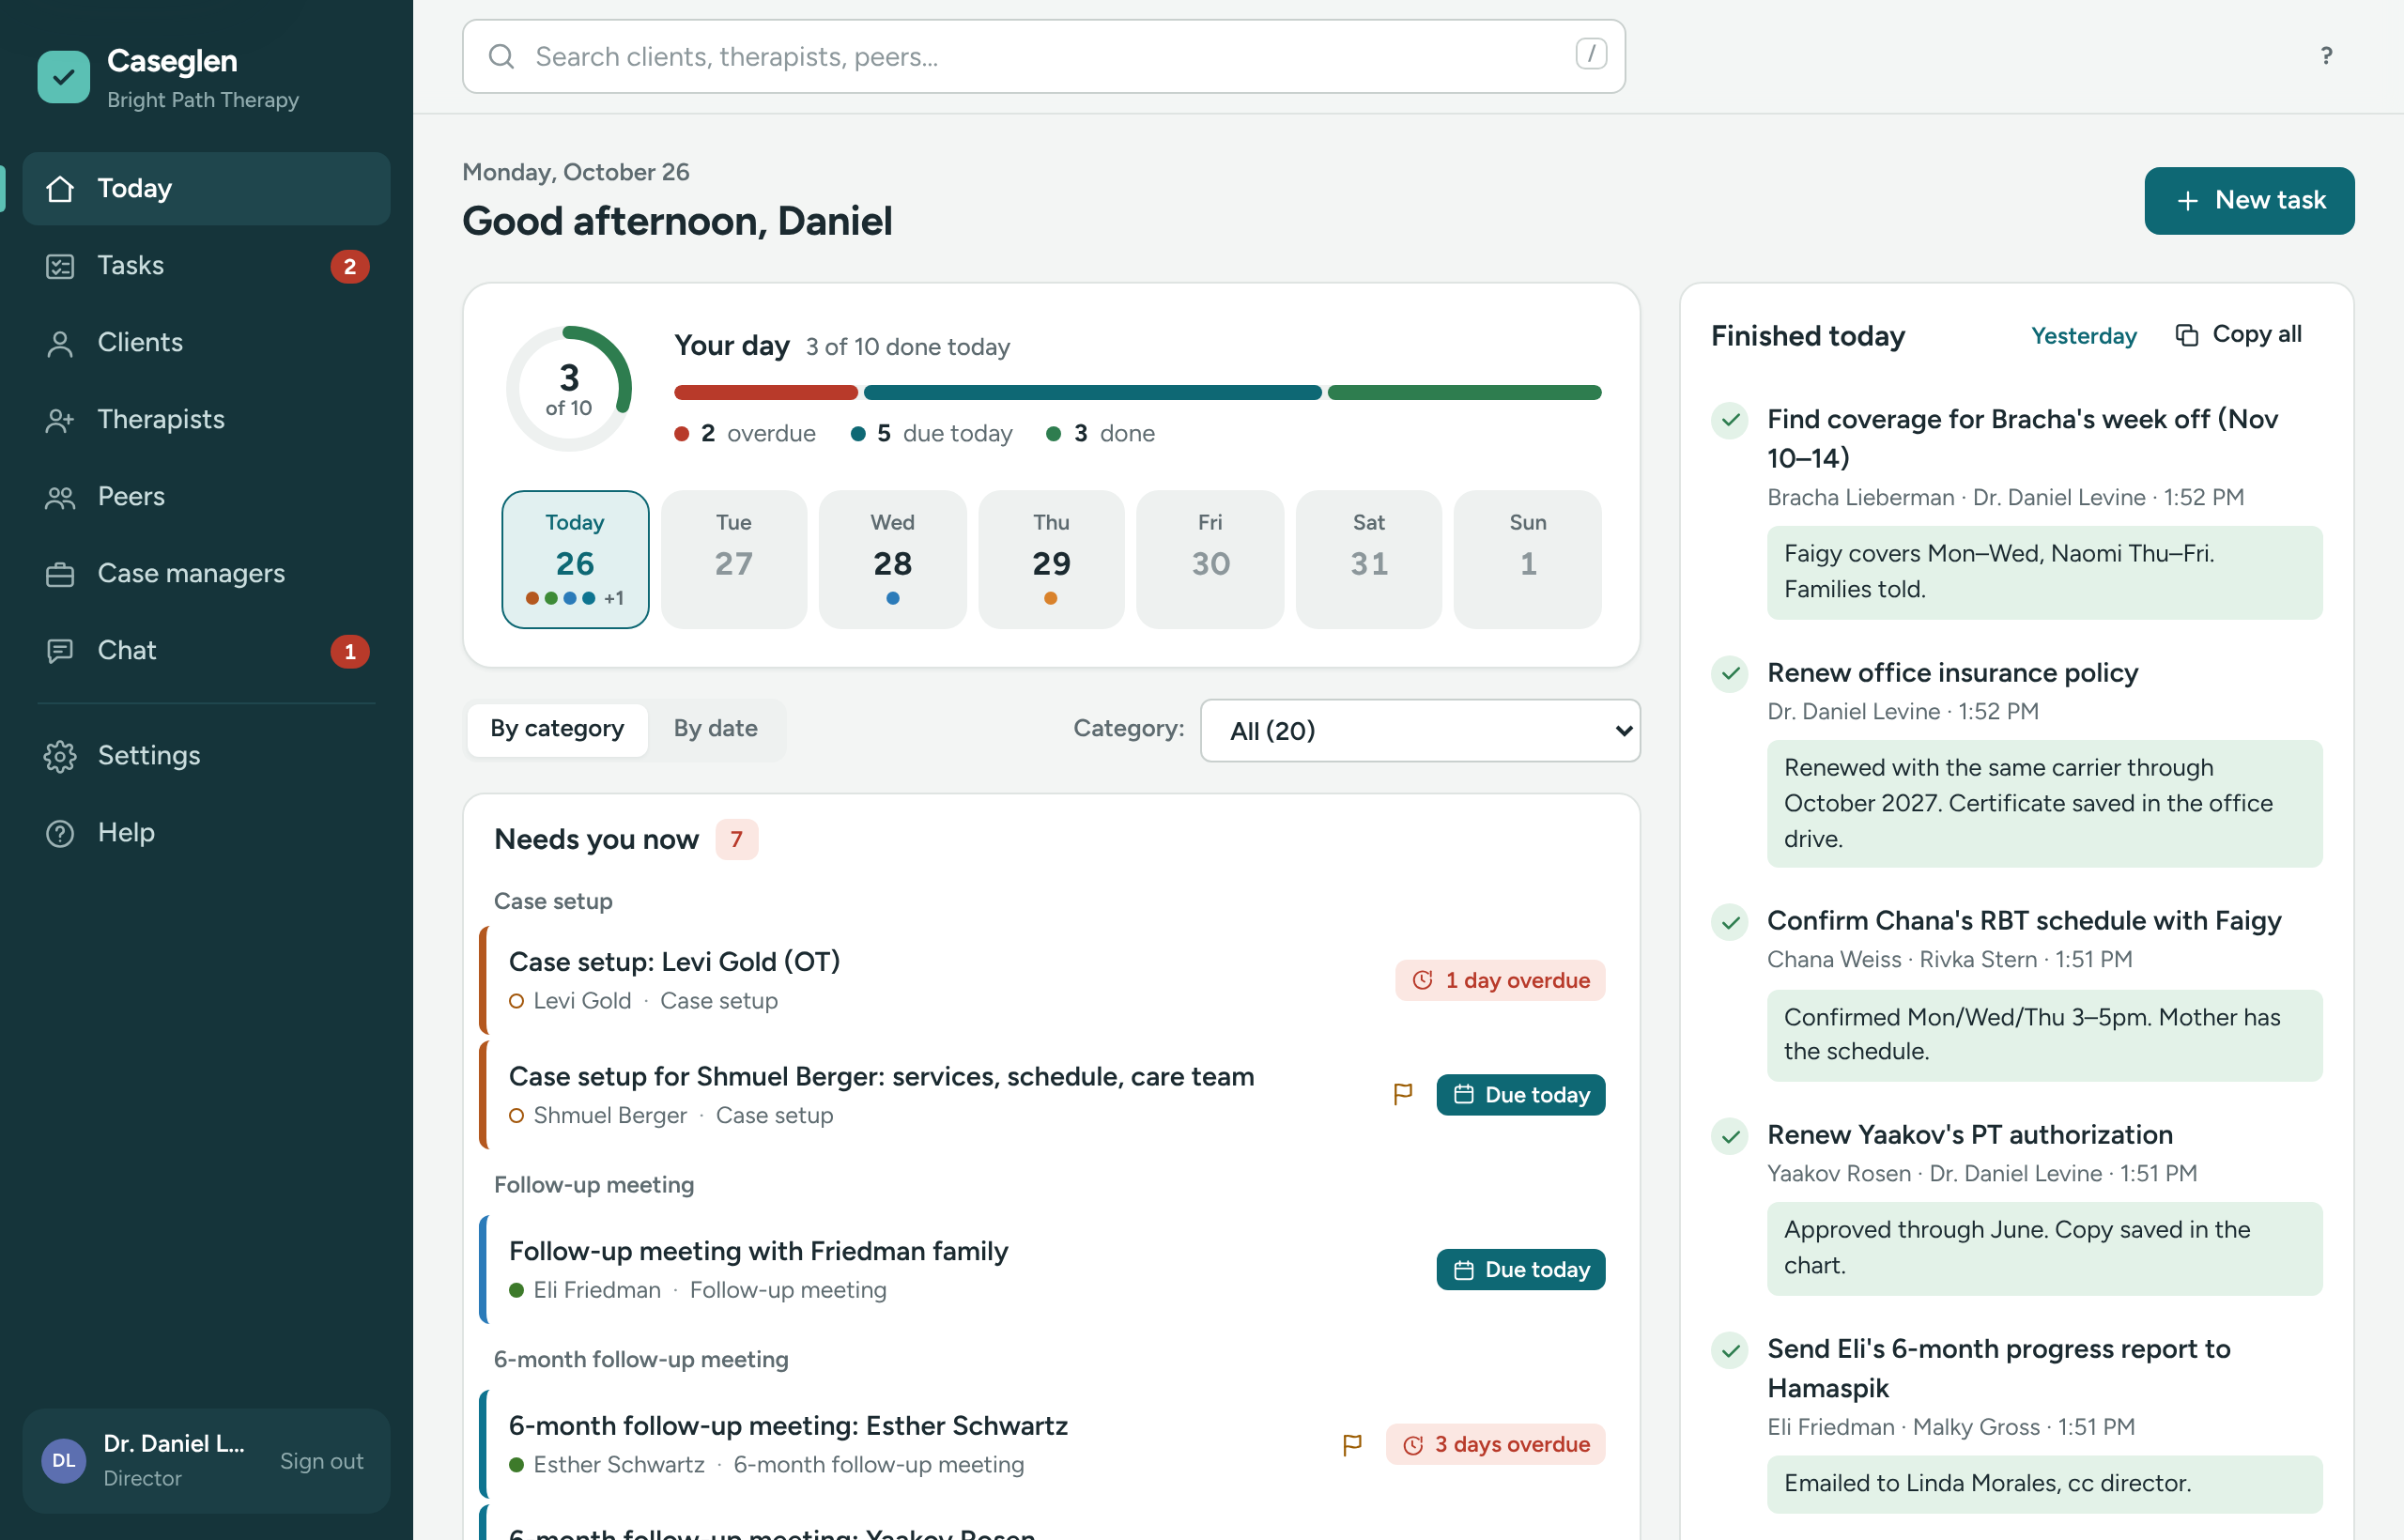Image resolution: width=2404 pixels, height=1540 pixels.
Task: Click the Needs you now count badge 7
Action: (736, 839)
